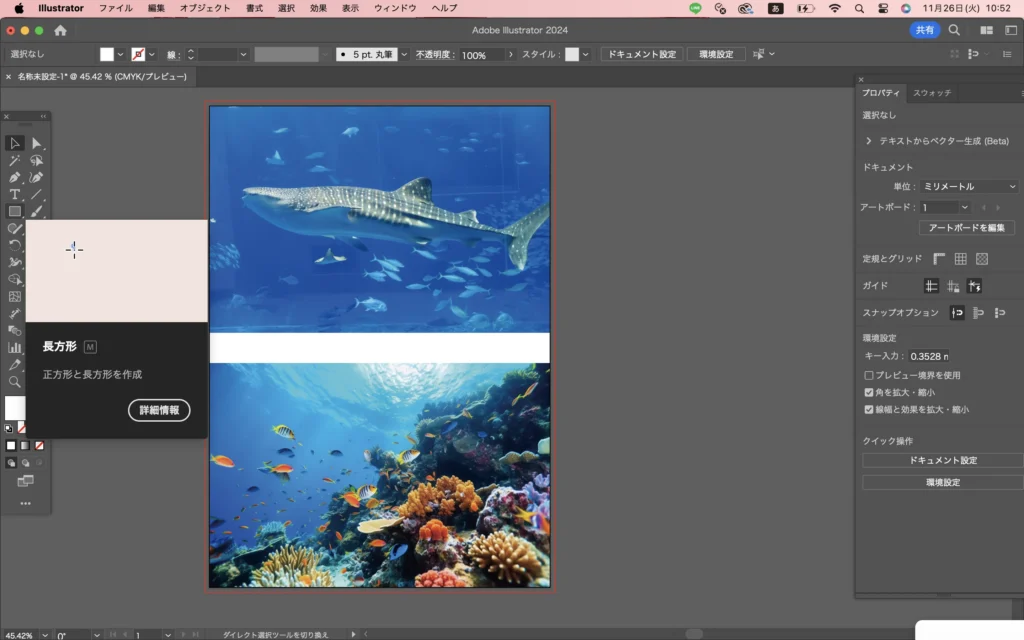Select the Rectangle tool
1024x640 pixels.
click(15, 211)
